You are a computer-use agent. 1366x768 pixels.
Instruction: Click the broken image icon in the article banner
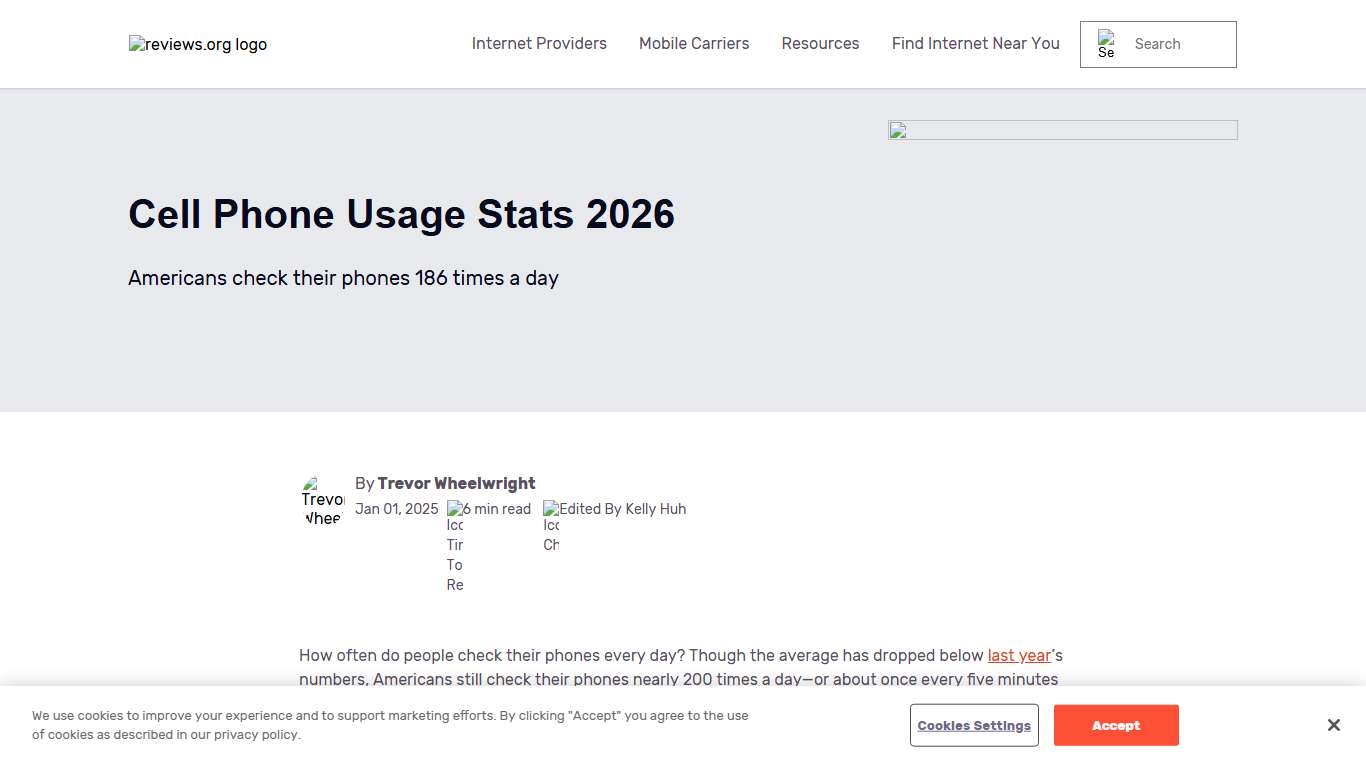point(897,130)
